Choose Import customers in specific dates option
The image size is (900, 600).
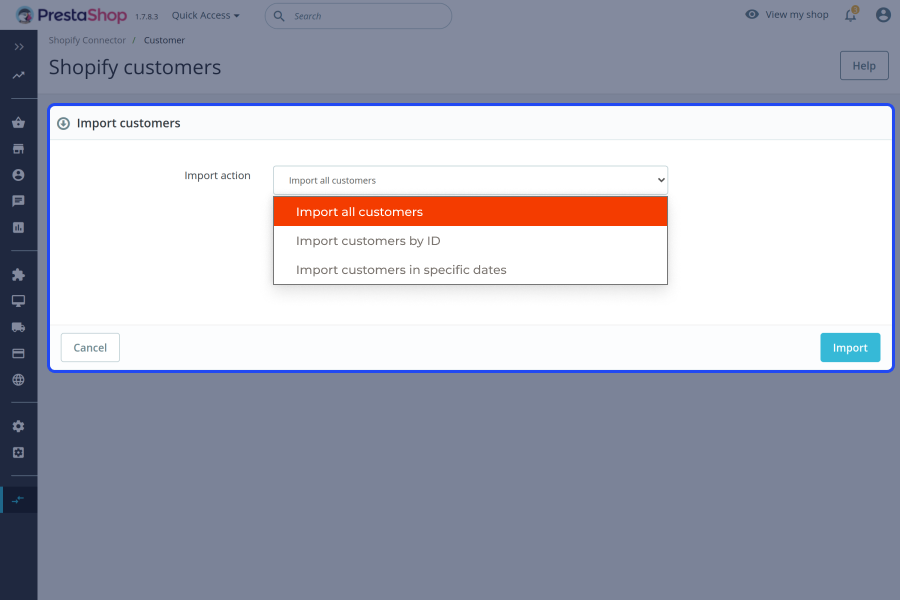(x=470, y=270)
